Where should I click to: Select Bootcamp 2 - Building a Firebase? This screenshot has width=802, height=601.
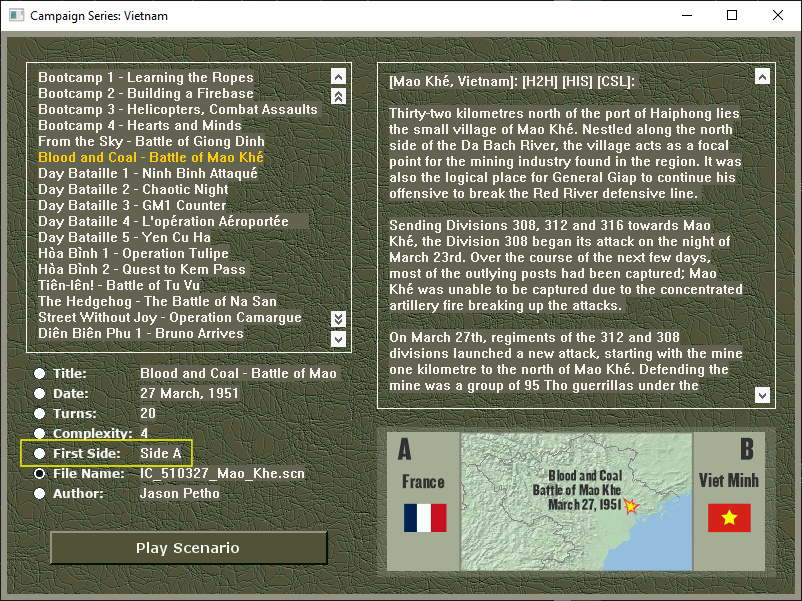click(146, 93)
